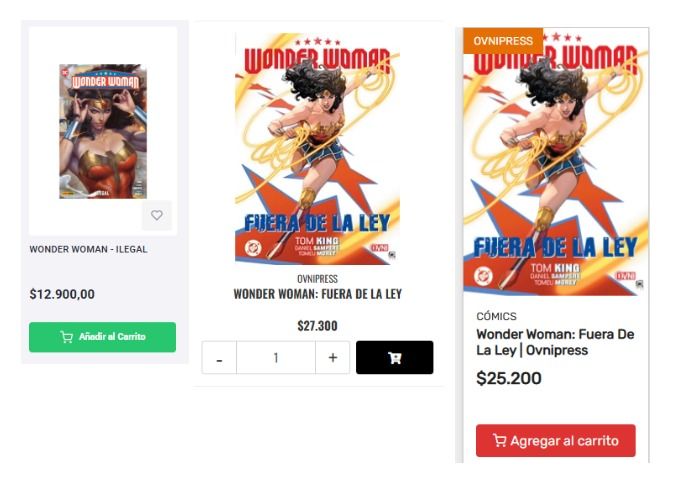Screen dimensions: 673x493
Task: Click OVNIPRESS brand label above middle title
Action: pos(318,279)
